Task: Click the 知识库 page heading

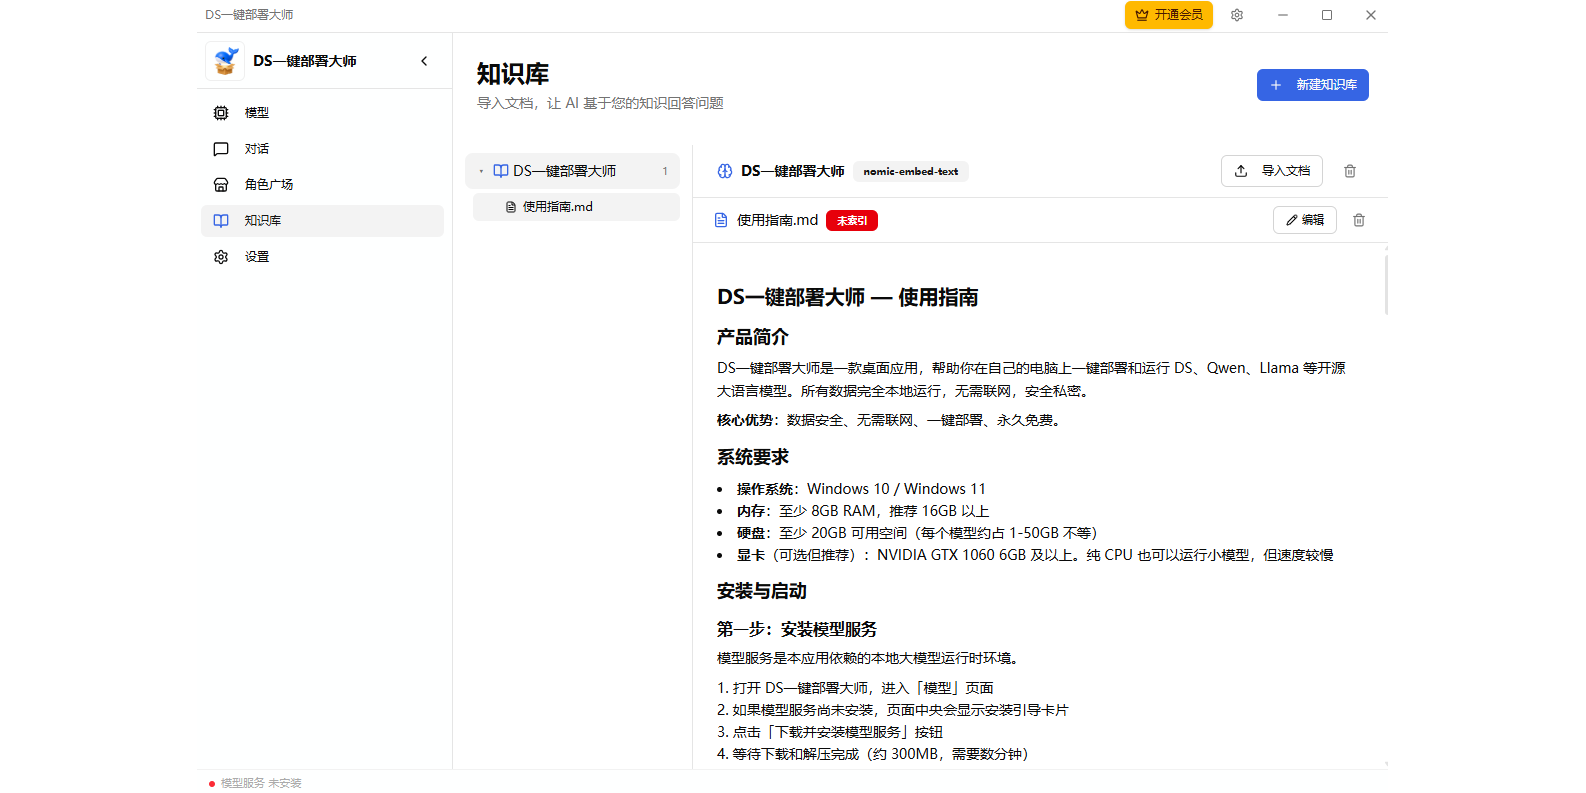Action: (513, 74)
